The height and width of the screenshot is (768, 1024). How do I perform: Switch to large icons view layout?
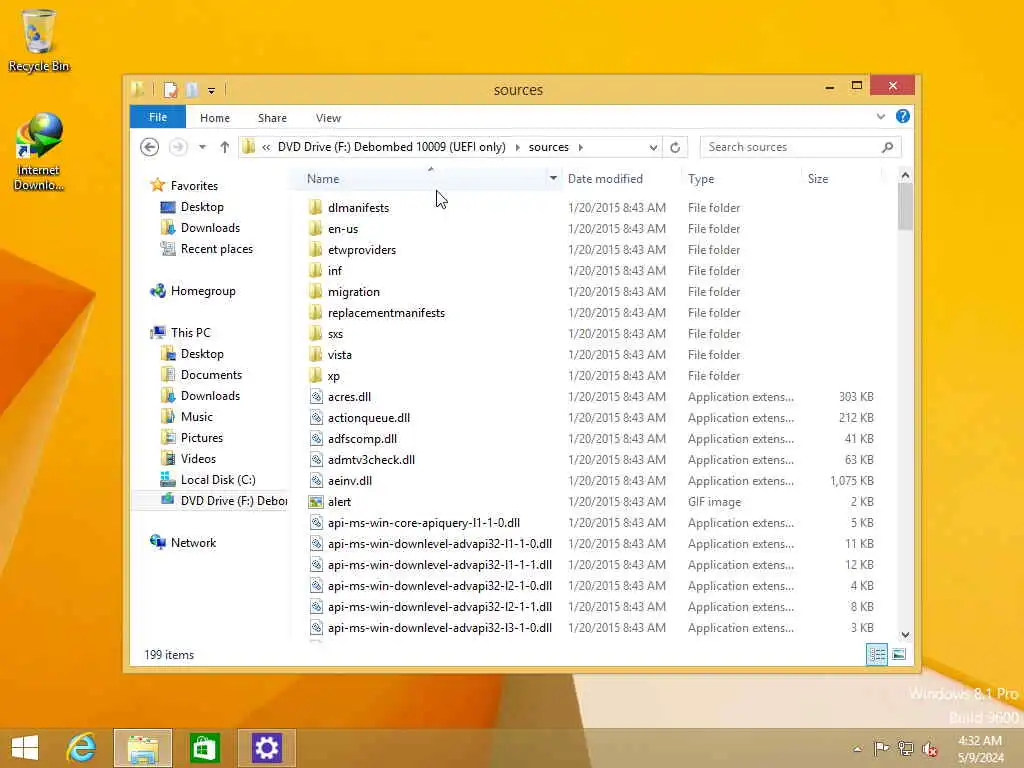(x=899, y=654)
